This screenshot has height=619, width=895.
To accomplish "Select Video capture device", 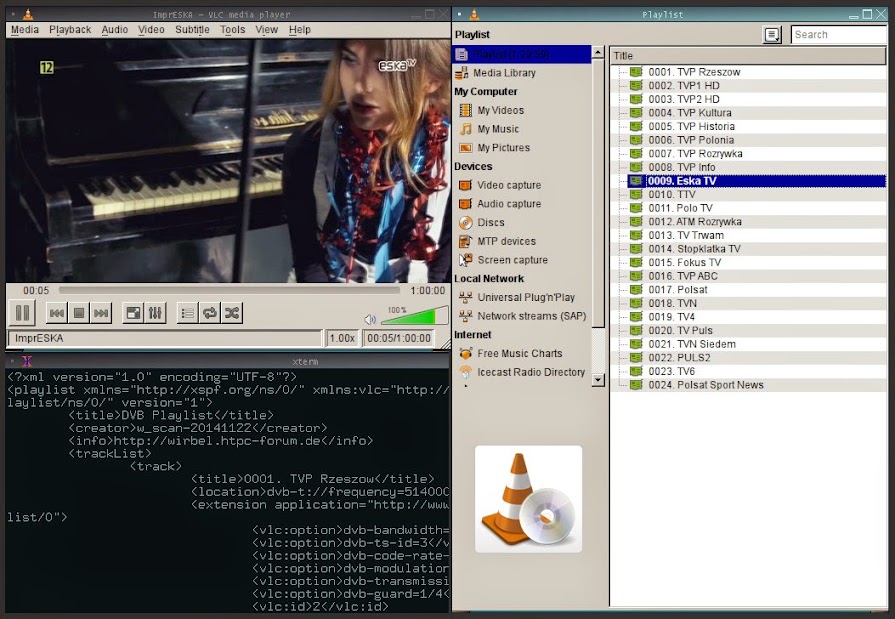I will [522, 185].
